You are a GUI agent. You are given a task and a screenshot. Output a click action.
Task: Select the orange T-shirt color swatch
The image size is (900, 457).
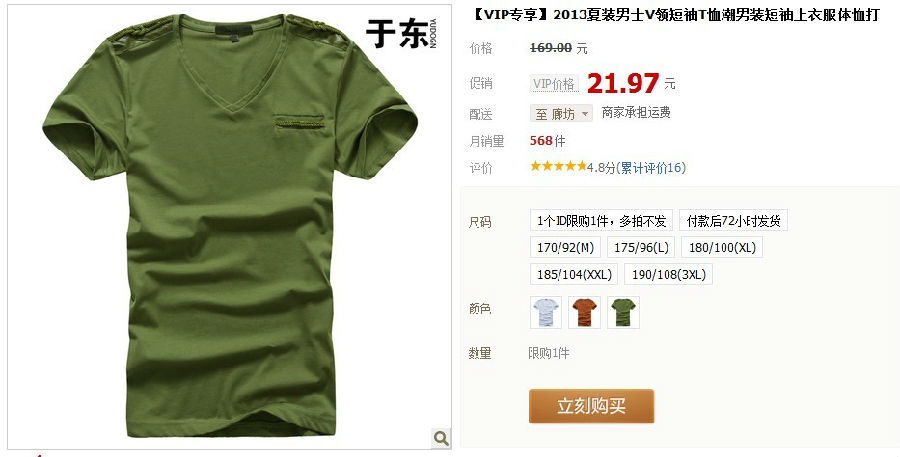[x=584, y=312]
